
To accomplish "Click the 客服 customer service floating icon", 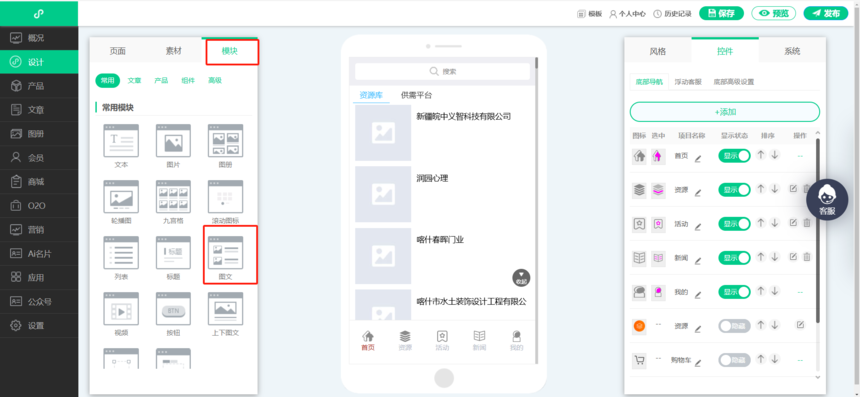I will point(827,200).
